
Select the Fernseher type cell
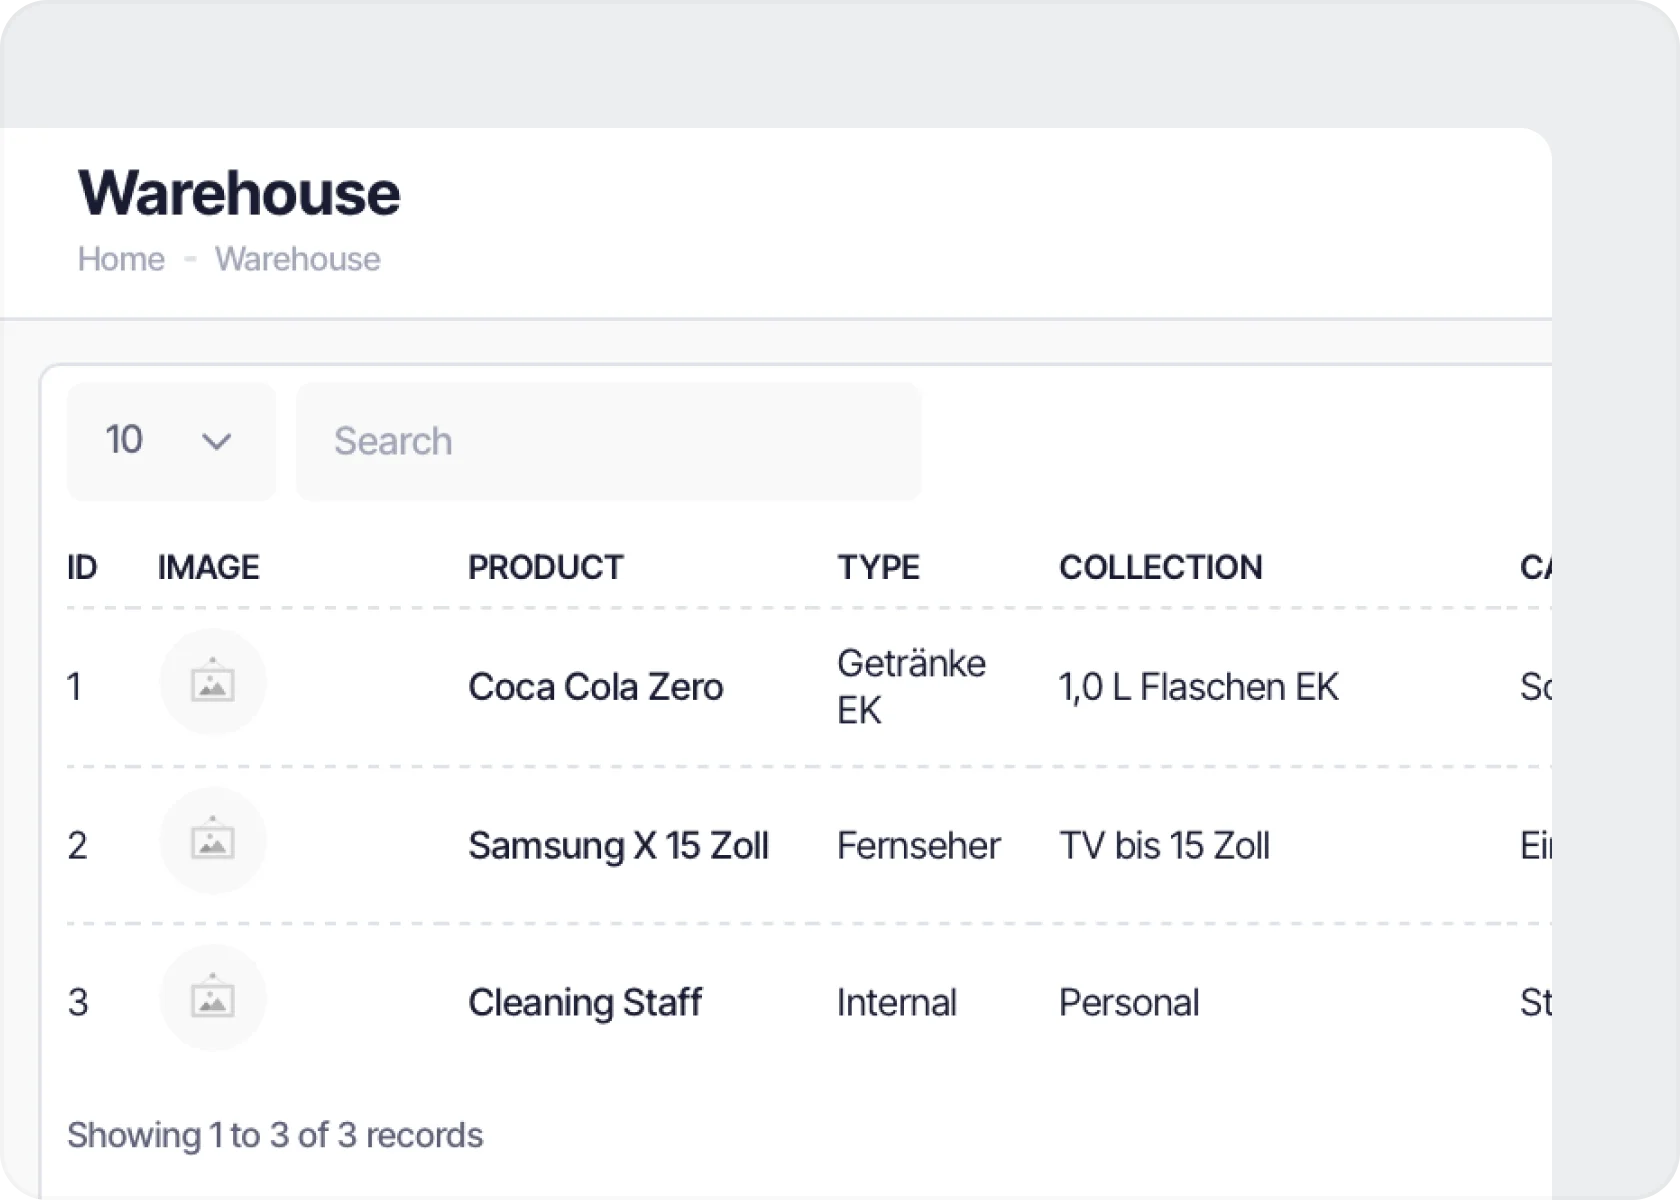click(x=918, y=846)
